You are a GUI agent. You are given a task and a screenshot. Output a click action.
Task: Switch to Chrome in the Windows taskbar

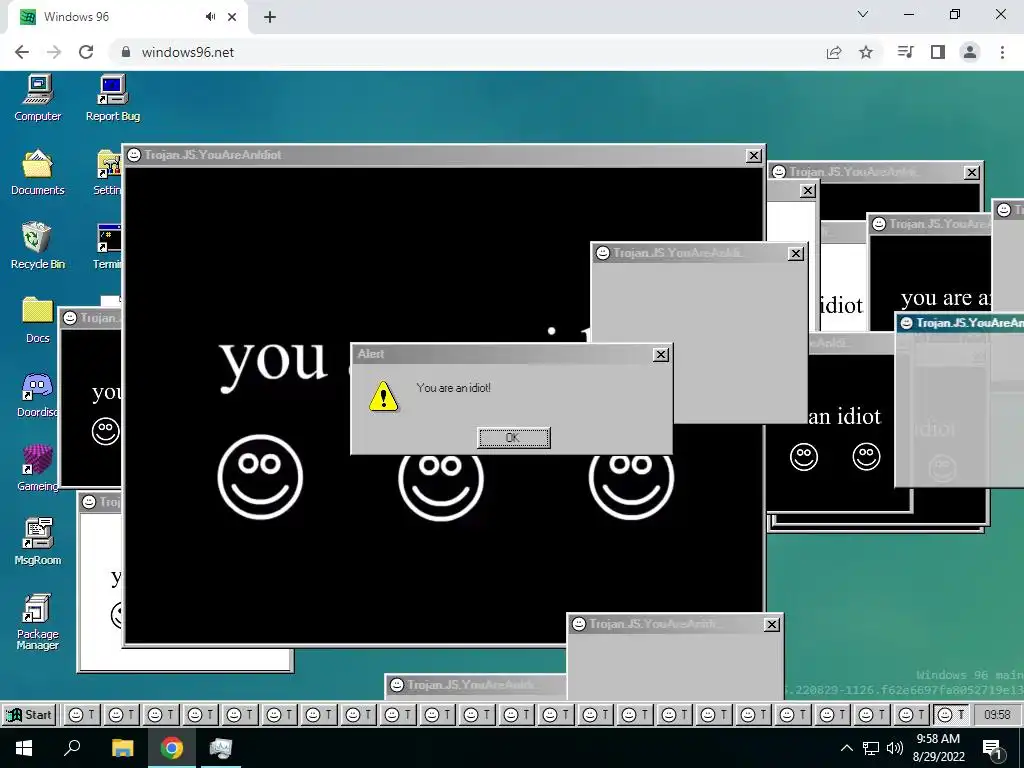pos(172,748)
